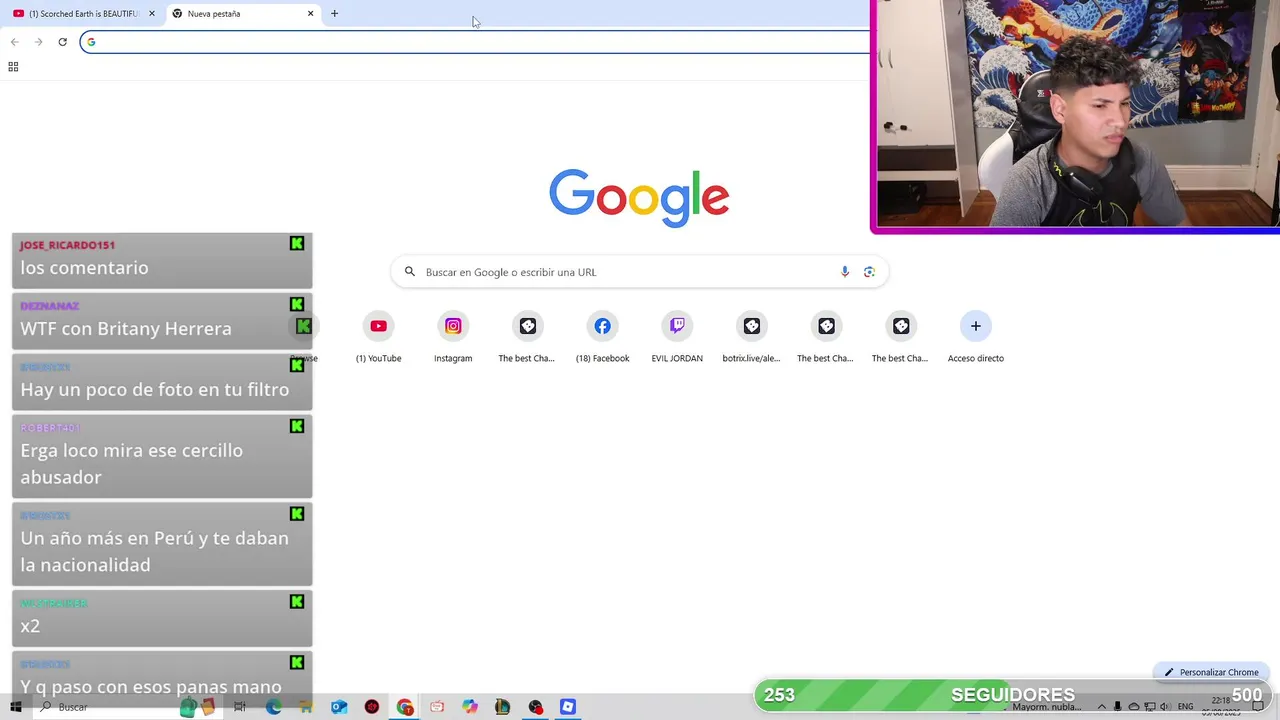Click the magnifier icon in search box
This screenshot has height=720, width=1280.
(x=409, y=272)
